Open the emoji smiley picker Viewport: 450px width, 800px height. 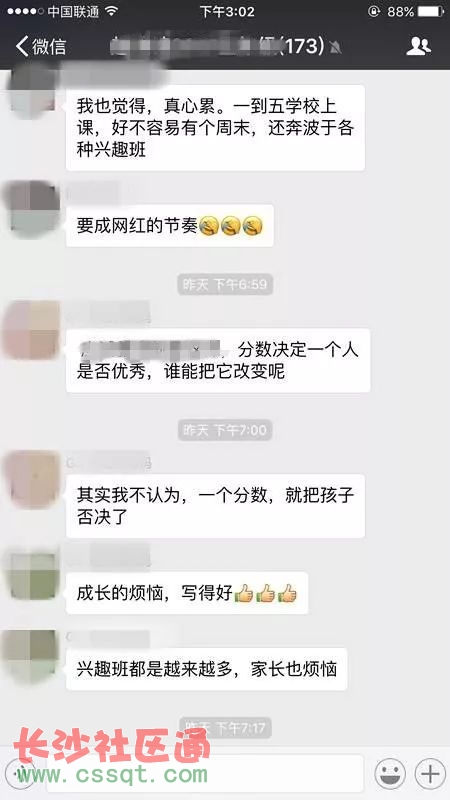[390, 773]
